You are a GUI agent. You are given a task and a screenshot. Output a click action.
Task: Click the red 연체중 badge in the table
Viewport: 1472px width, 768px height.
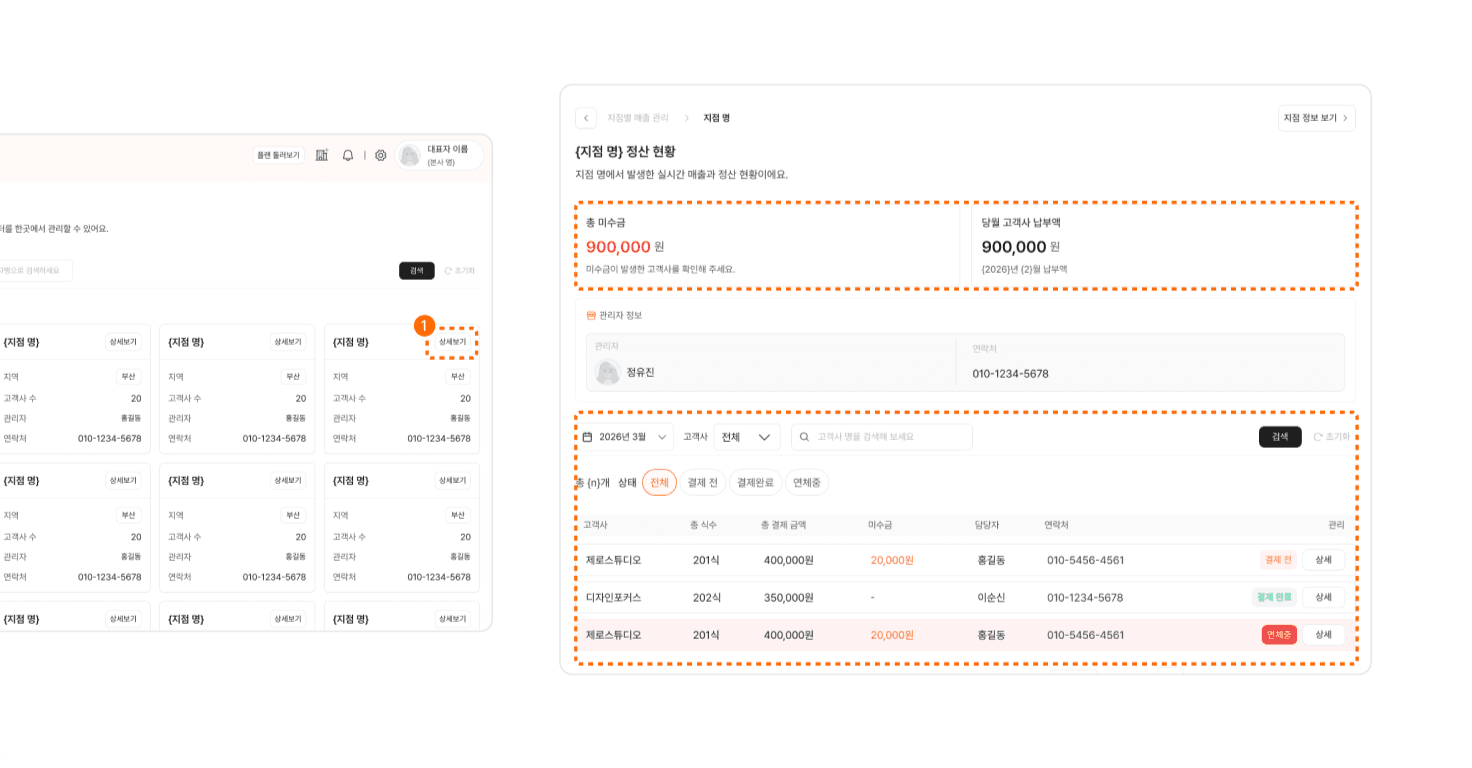click(x=1279, y=635)
